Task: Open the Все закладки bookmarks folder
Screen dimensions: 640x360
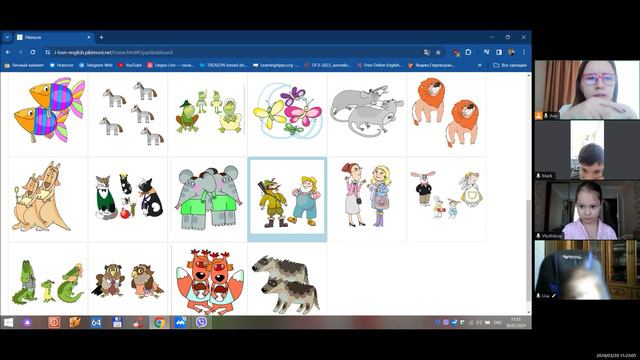Action: (510, 65)
